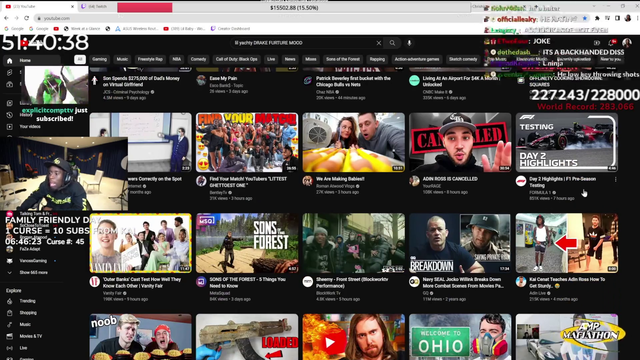Image resolution: width=640 pixels, height=360 pixels.
Task: Play the Navy SEAL Breakdown thumbnail
Action: (460, 243)
